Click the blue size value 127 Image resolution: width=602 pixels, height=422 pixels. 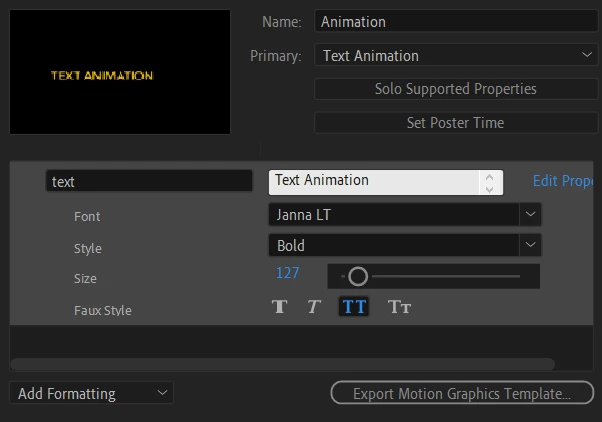click(288, 273)
